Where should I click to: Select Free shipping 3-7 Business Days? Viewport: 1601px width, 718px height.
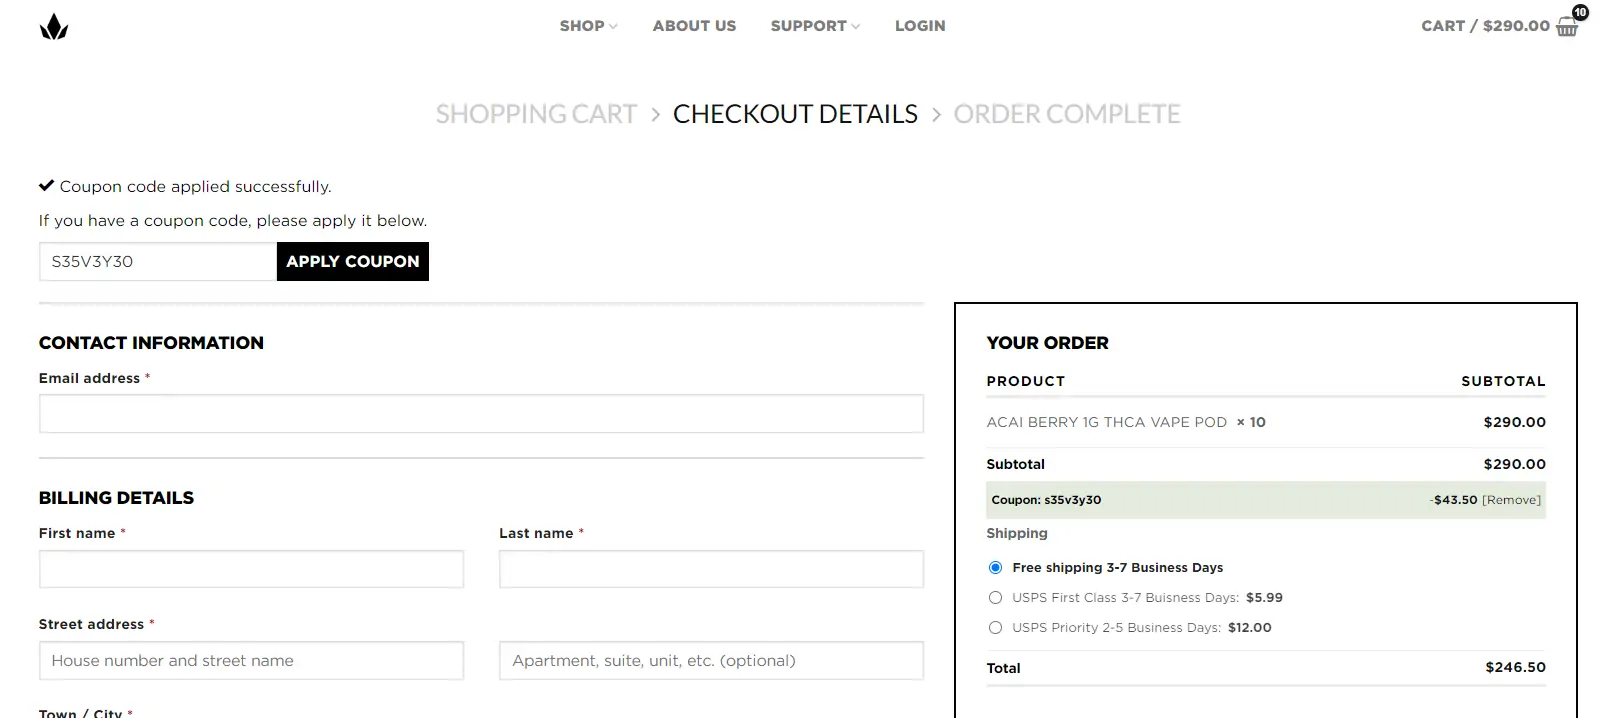tap(995, 568)
